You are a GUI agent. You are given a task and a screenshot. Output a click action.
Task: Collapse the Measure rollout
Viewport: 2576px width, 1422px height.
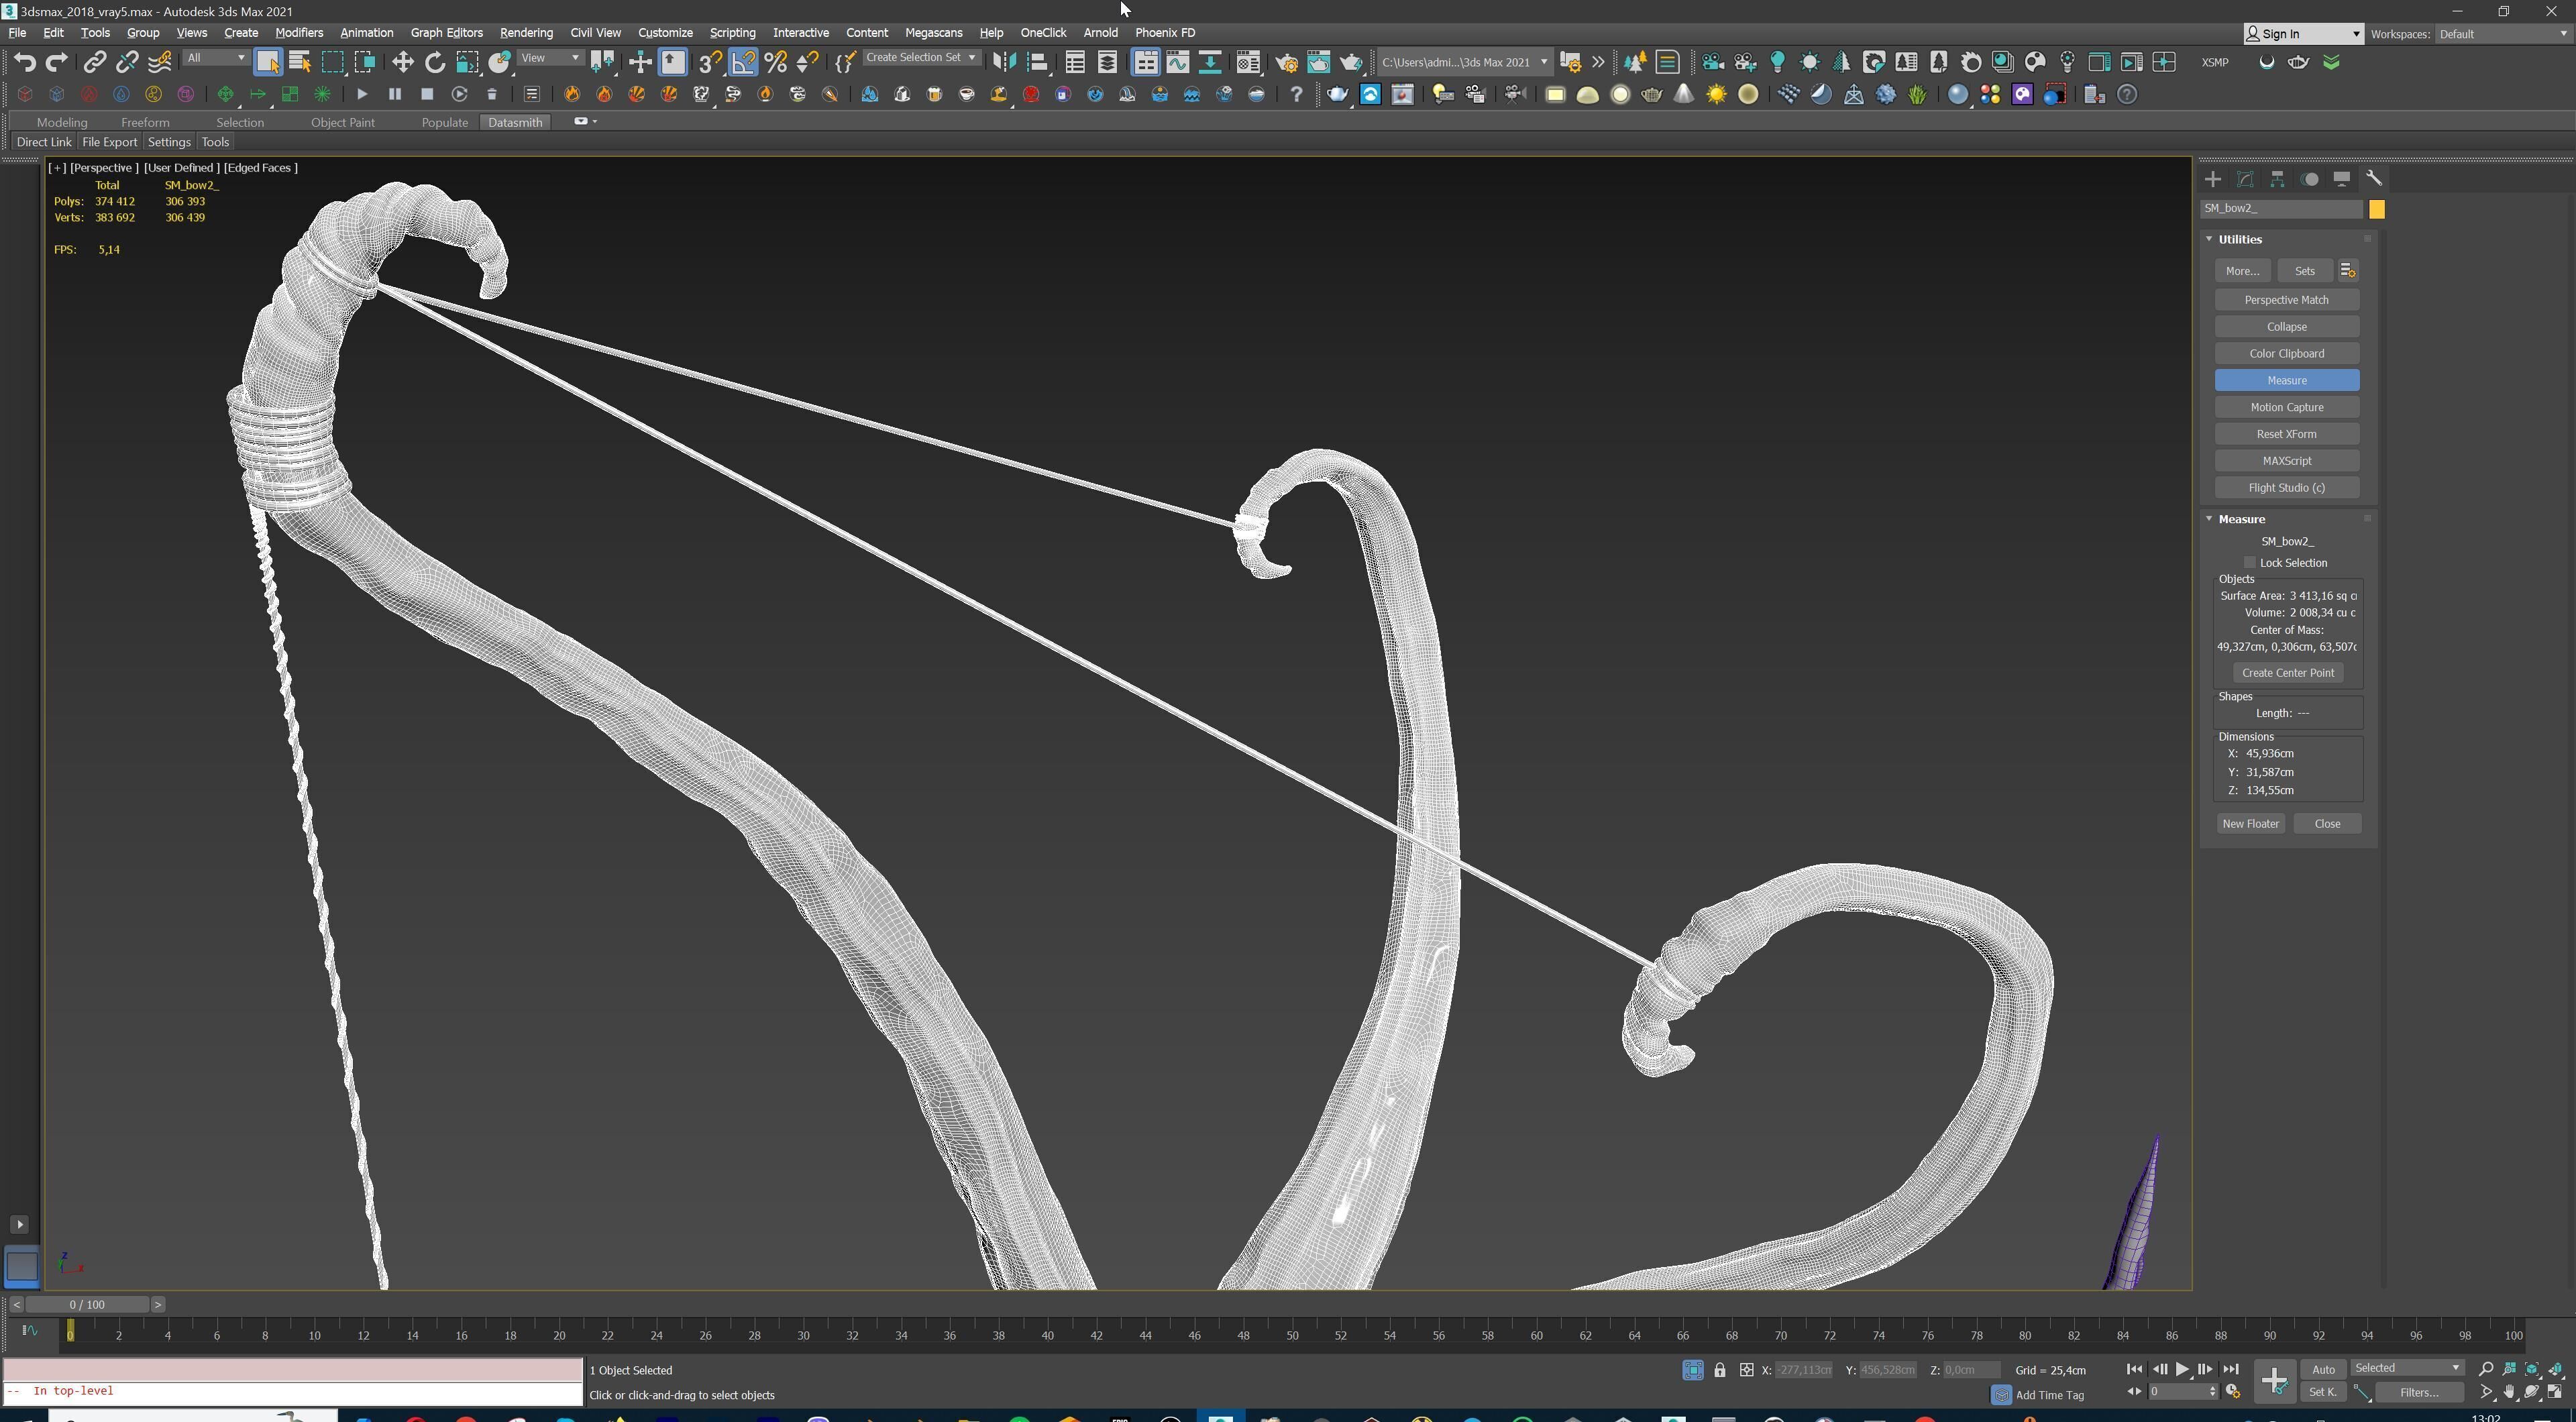(2210, 519)
